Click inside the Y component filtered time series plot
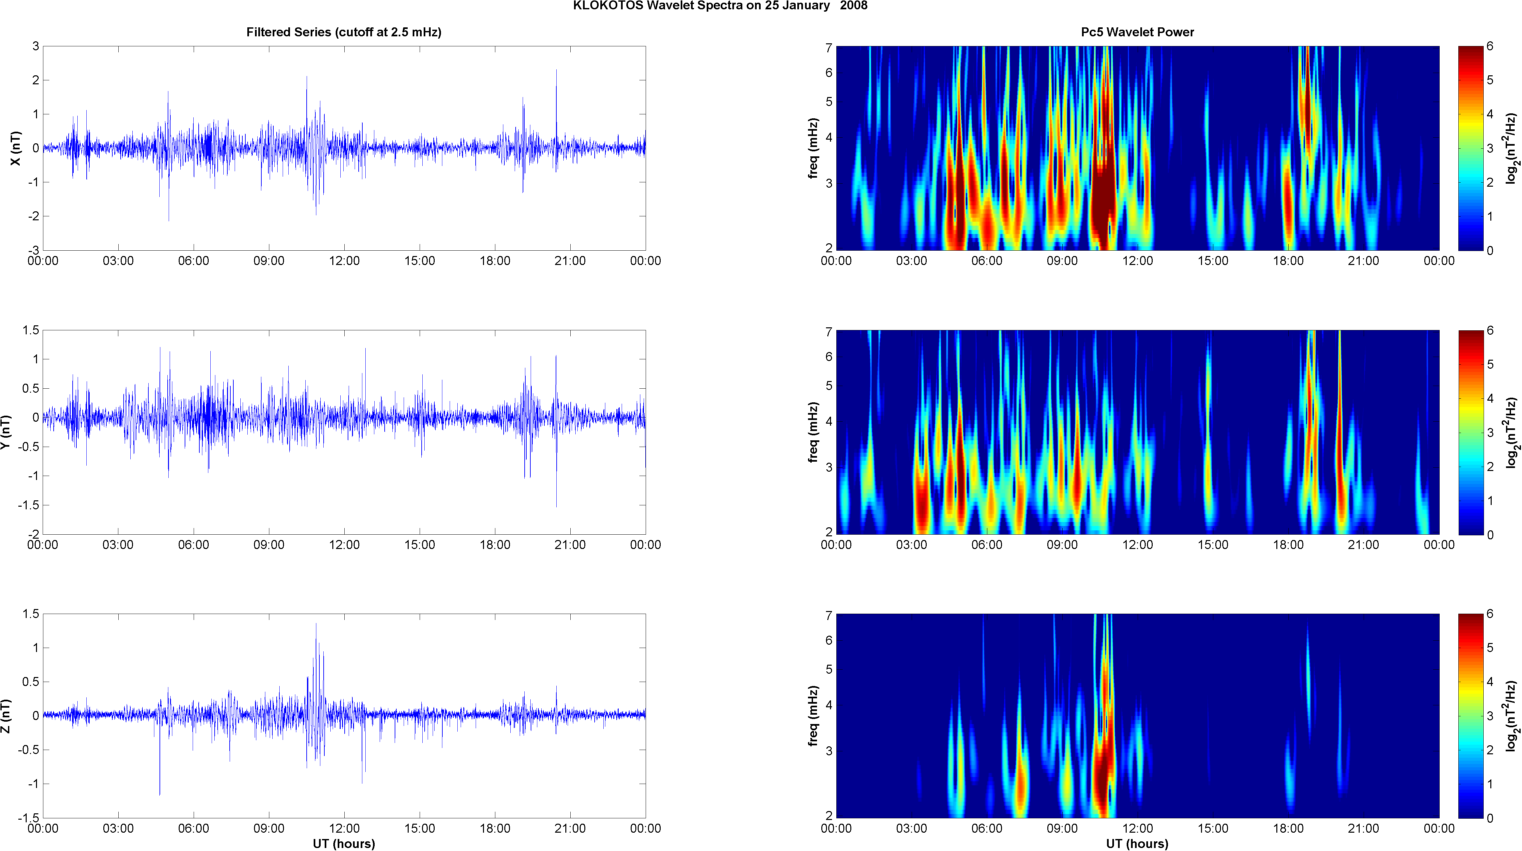Screen dimensions: 1522x851 coord(344,432)
